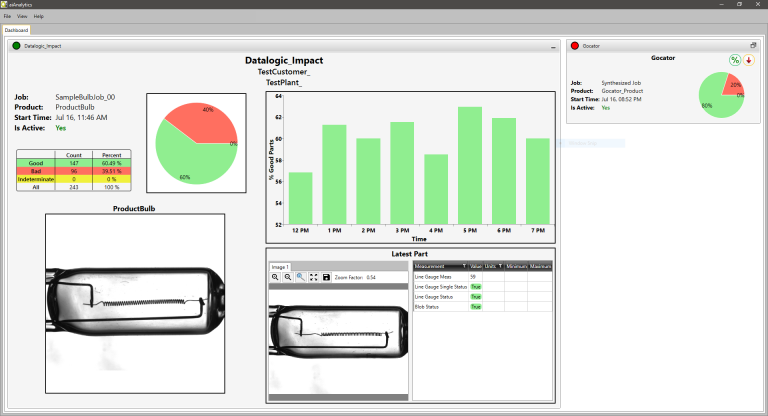Click the Good row in the count table
The image size is (768, 416).
click(x=73, y=163)
